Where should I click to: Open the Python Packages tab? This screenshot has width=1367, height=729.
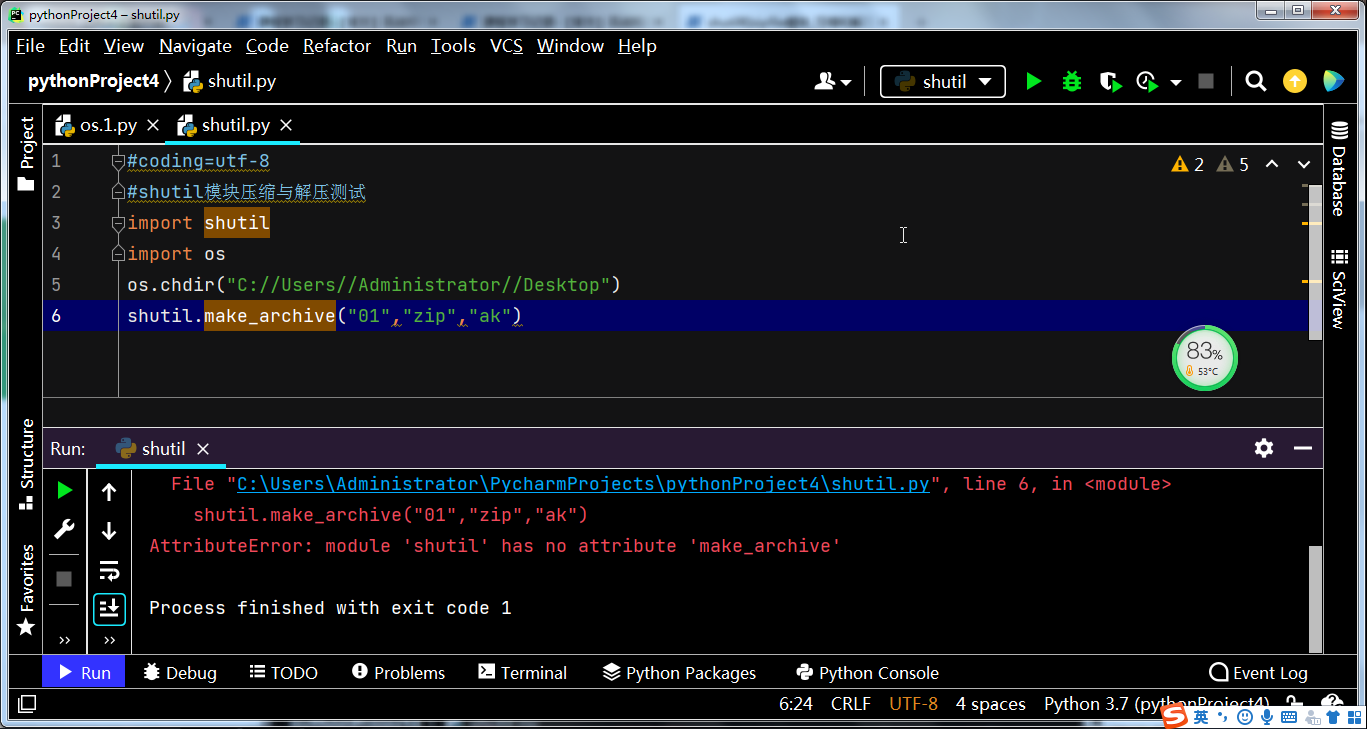679,673
